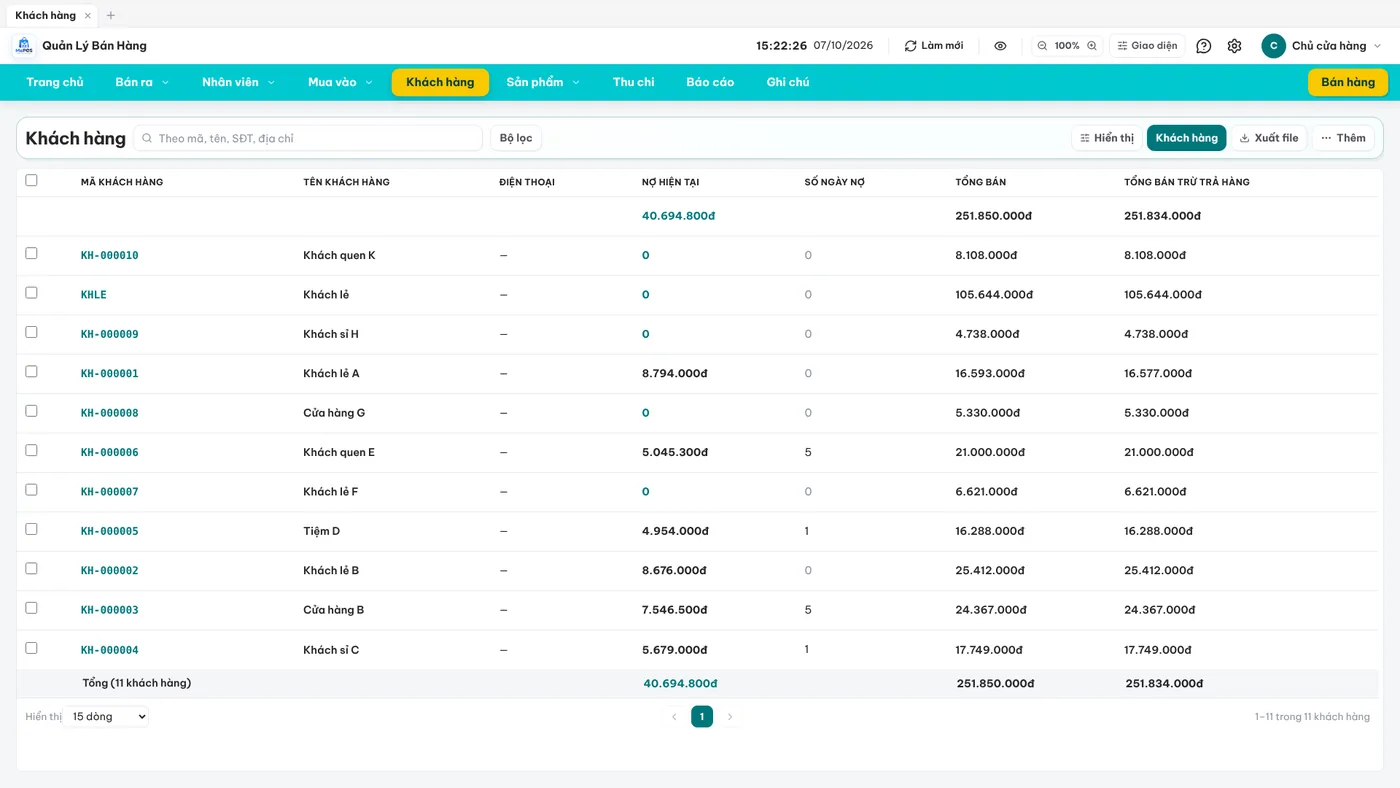Open the Thu chi menu item
The width and height of the screenshot is (1400, 788).
pos(634,82)
